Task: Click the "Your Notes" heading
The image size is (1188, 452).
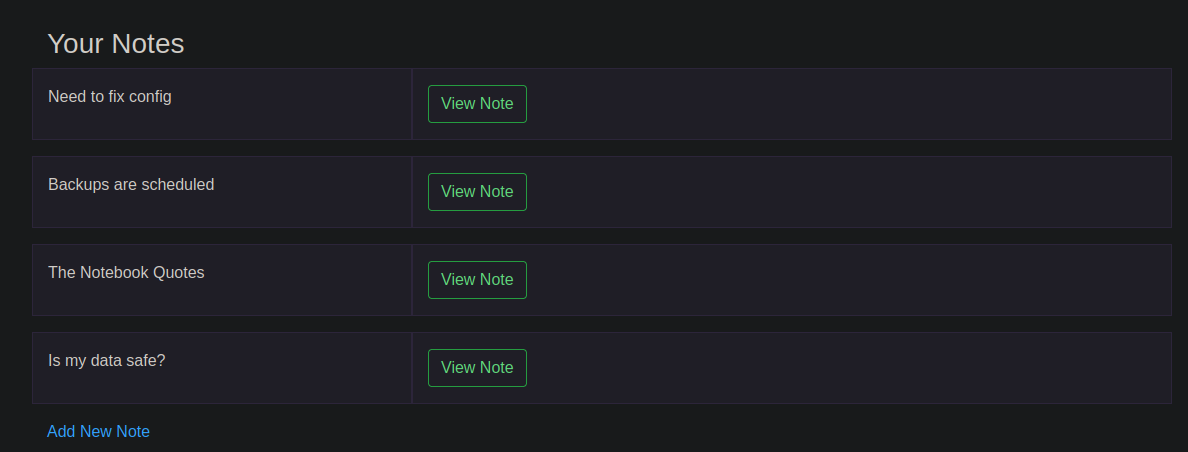Action: [116, 44]
